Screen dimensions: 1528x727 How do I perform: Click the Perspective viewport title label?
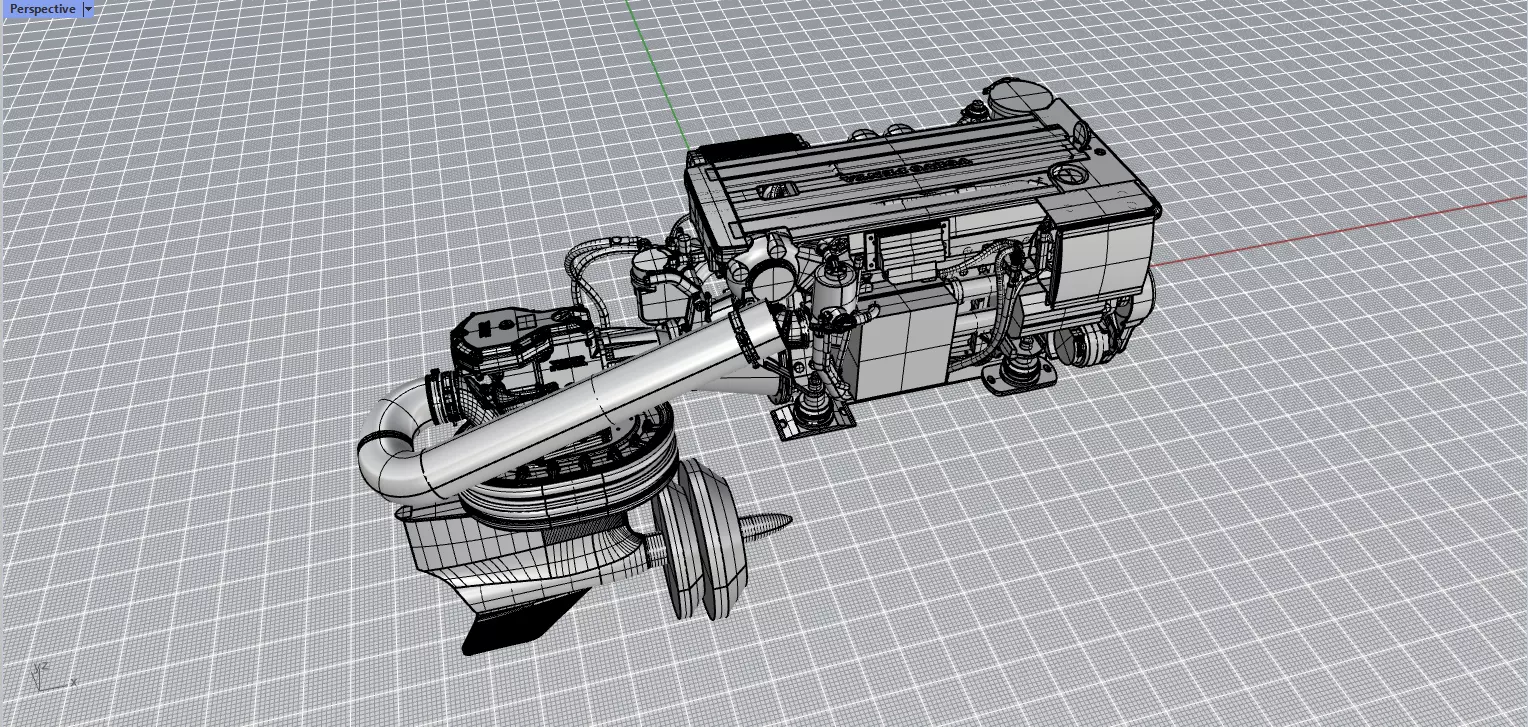click(x=42, y=9)
